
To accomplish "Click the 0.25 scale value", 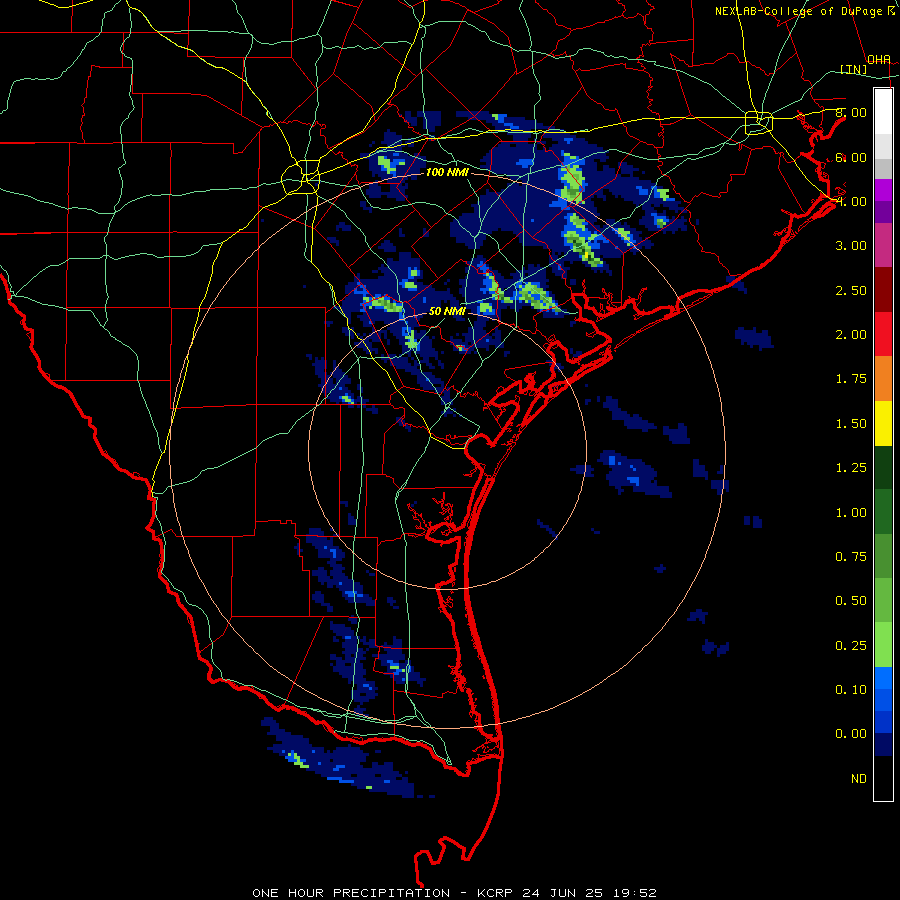I will click(851, 646).
